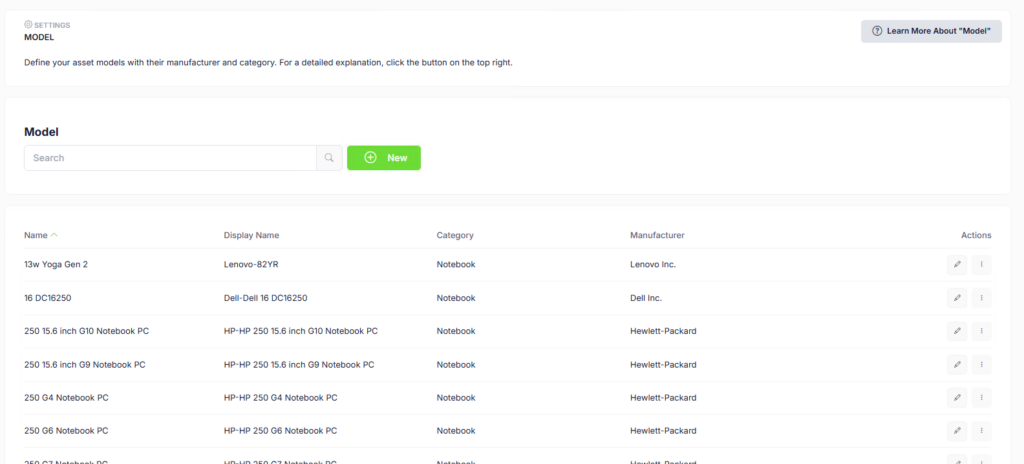The image size is (1024, 464).
Task: Open more options for 16 DC16250
Action: click(981, 298)
